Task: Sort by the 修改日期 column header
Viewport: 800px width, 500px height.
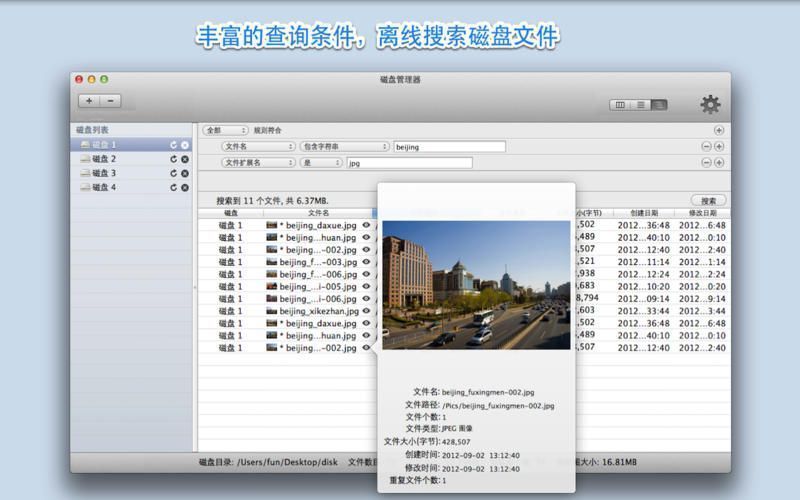Action: (x=702, y=213)
